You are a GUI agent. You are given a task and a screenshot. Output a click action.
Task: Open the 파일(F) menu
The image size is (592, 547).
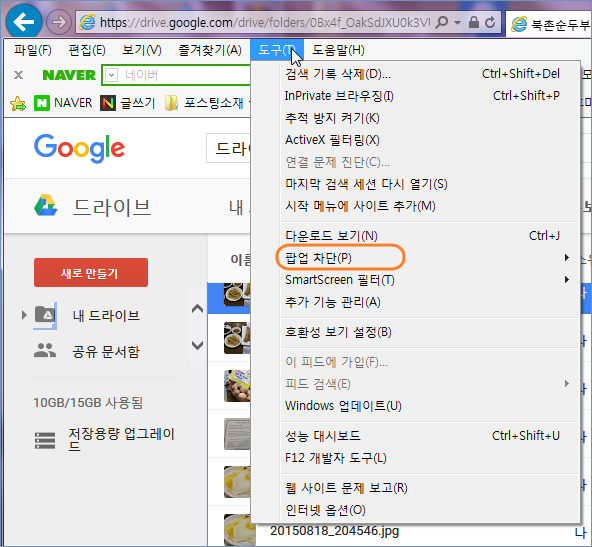tap(33, 50)
